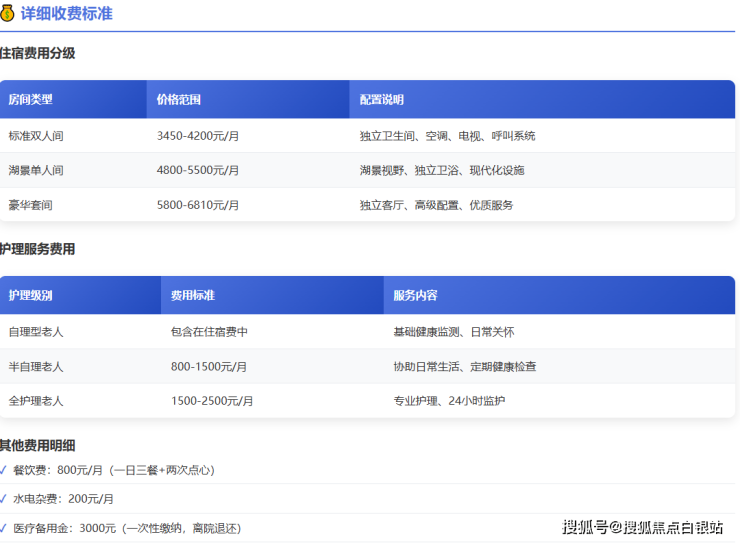Click the money bag icon beside 详细收费标准

point(8,13)
